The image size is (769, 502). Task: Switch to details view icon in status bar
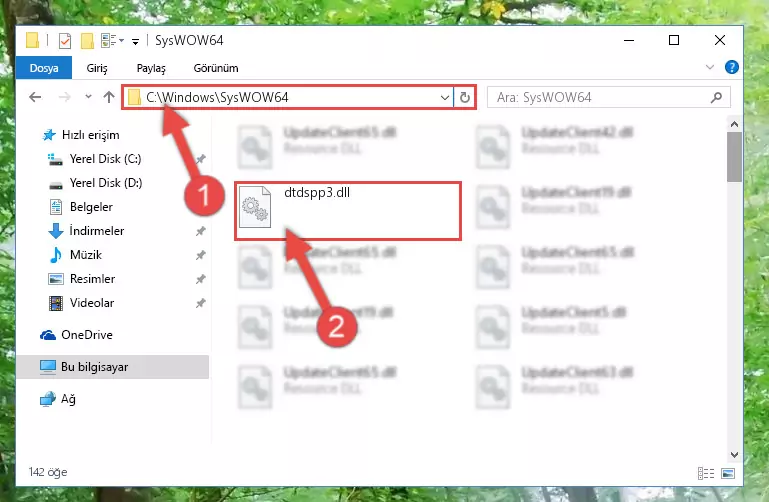[706, 473]
